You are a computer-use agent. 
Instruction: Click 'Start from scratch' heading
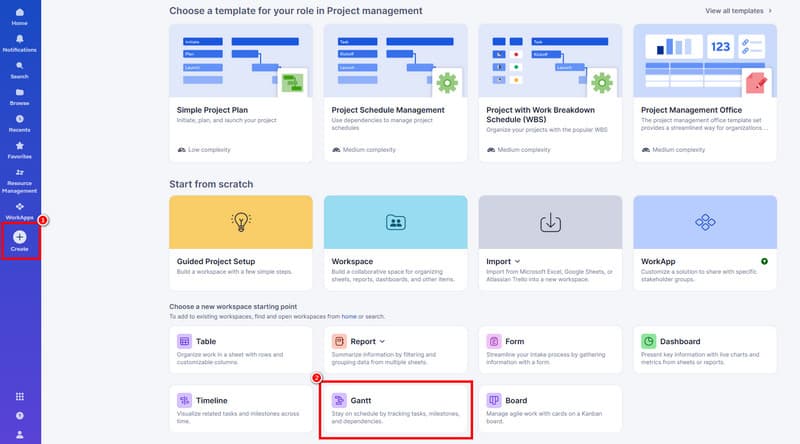[x=211, y=184]
